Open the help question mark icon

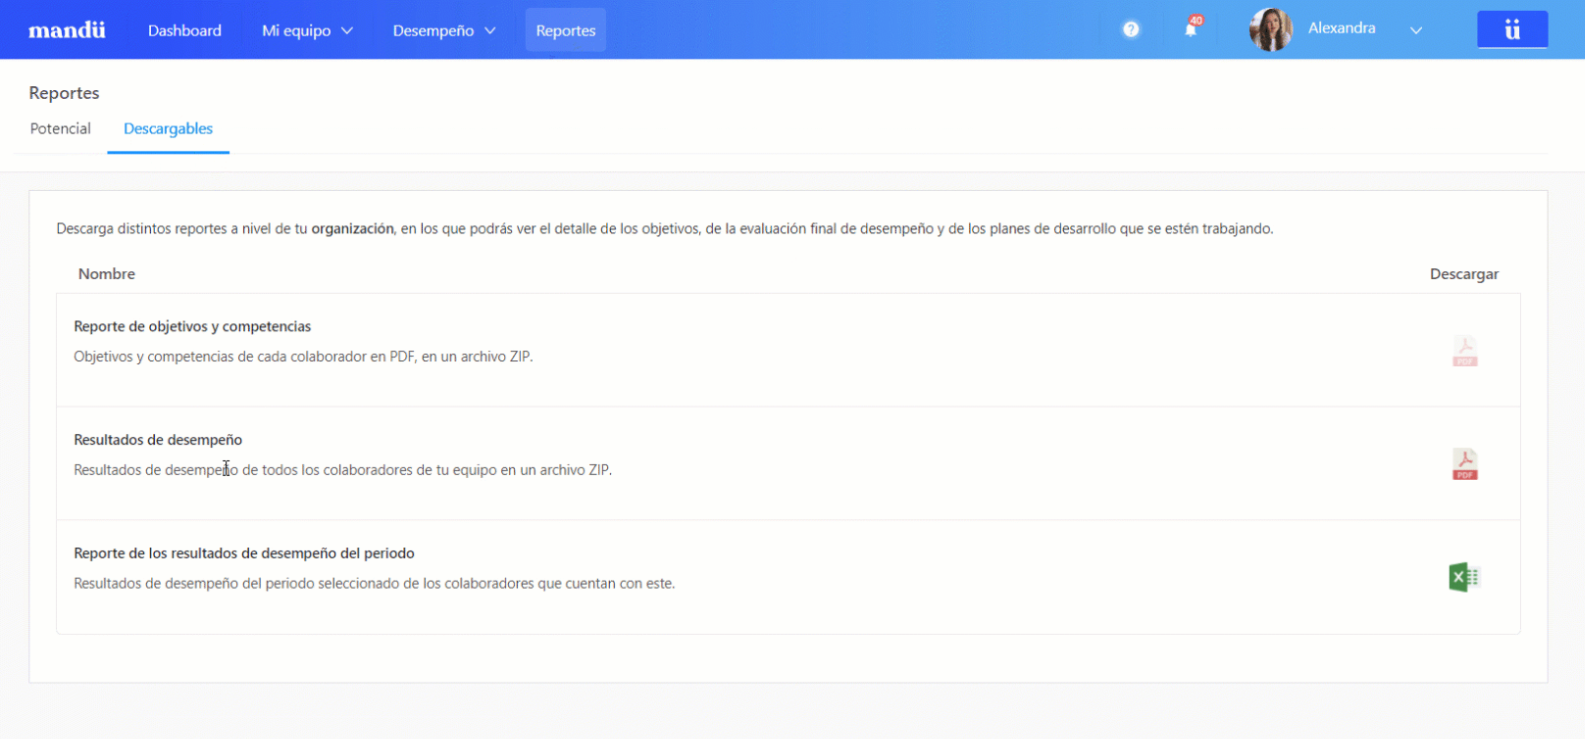pyautogui.click(x=1131, y=30)
